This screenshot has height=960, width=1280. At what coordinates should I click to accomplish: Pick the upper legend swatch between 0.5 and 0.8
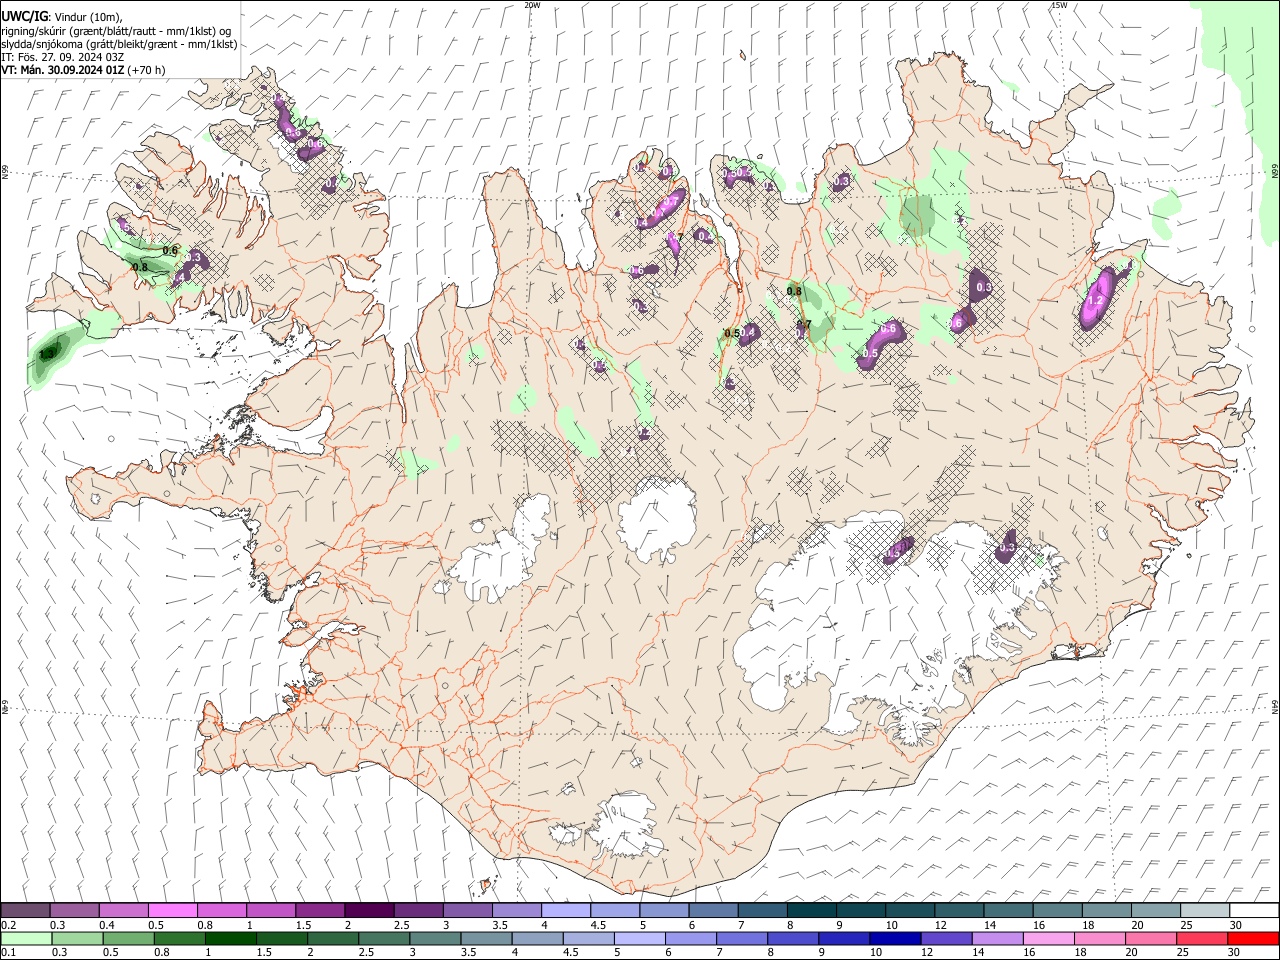coord(173,911)
